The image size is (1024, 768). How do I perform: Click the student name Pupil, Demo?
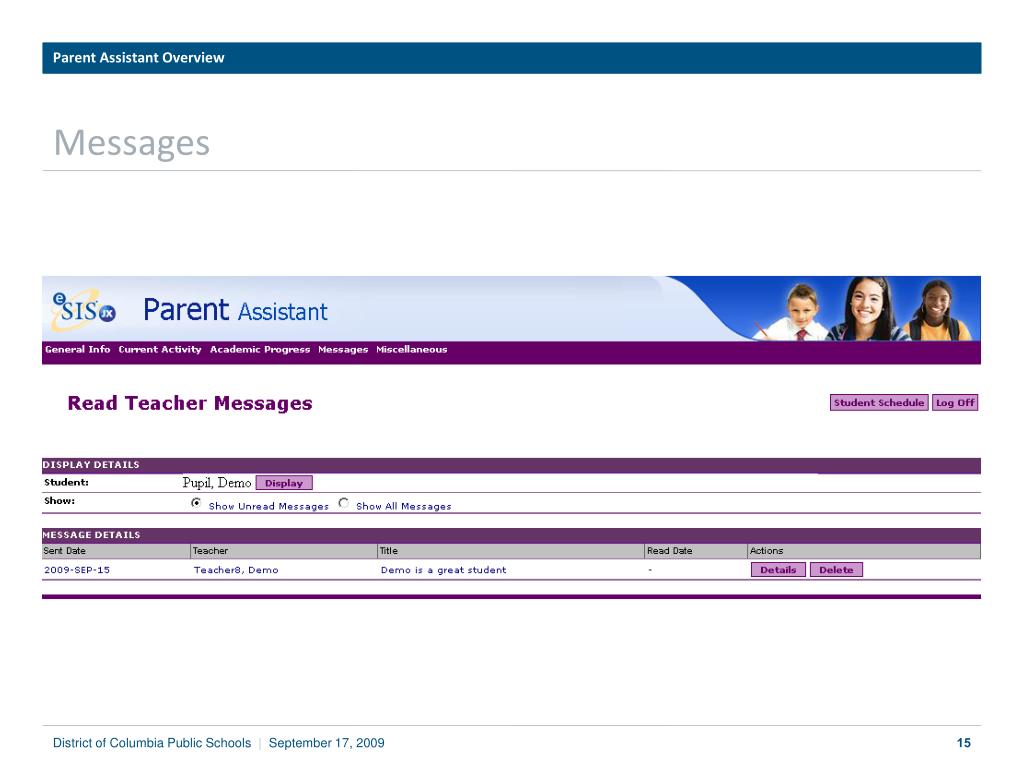tap(217, 483)
